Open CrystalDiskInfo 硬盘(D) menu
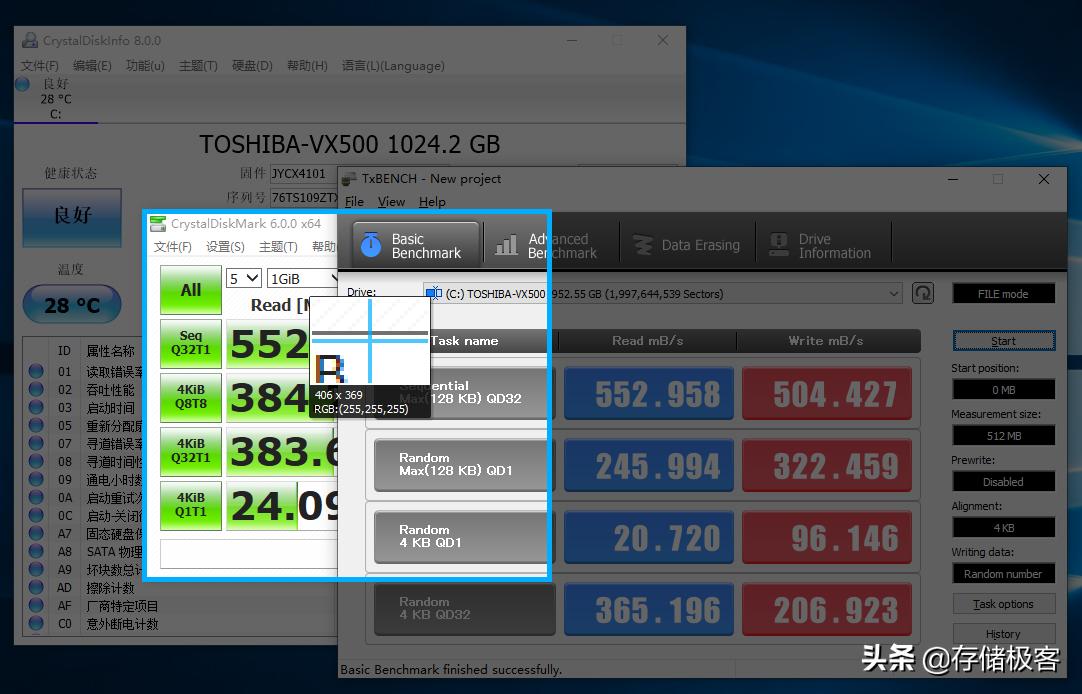The height and width of the screenshot is (694, 1082). click(252, 66)
